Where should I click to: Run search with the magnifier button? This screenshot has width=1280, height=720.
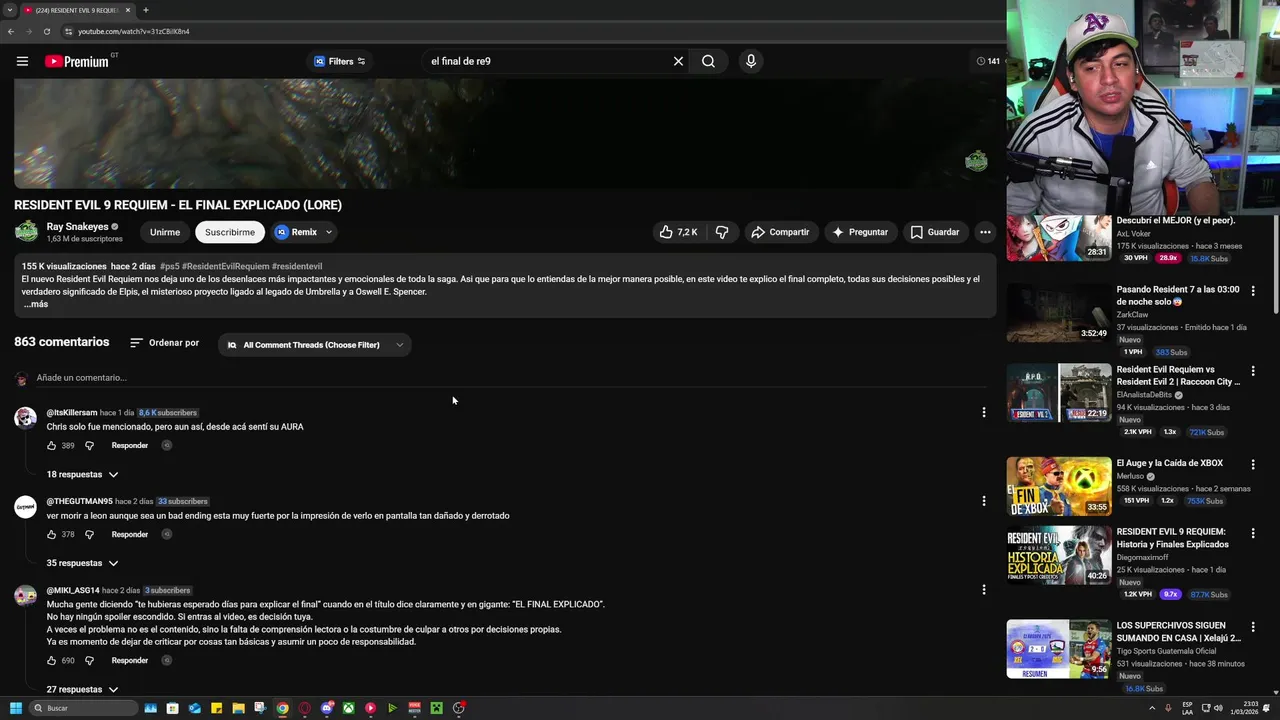pos(708,61)
